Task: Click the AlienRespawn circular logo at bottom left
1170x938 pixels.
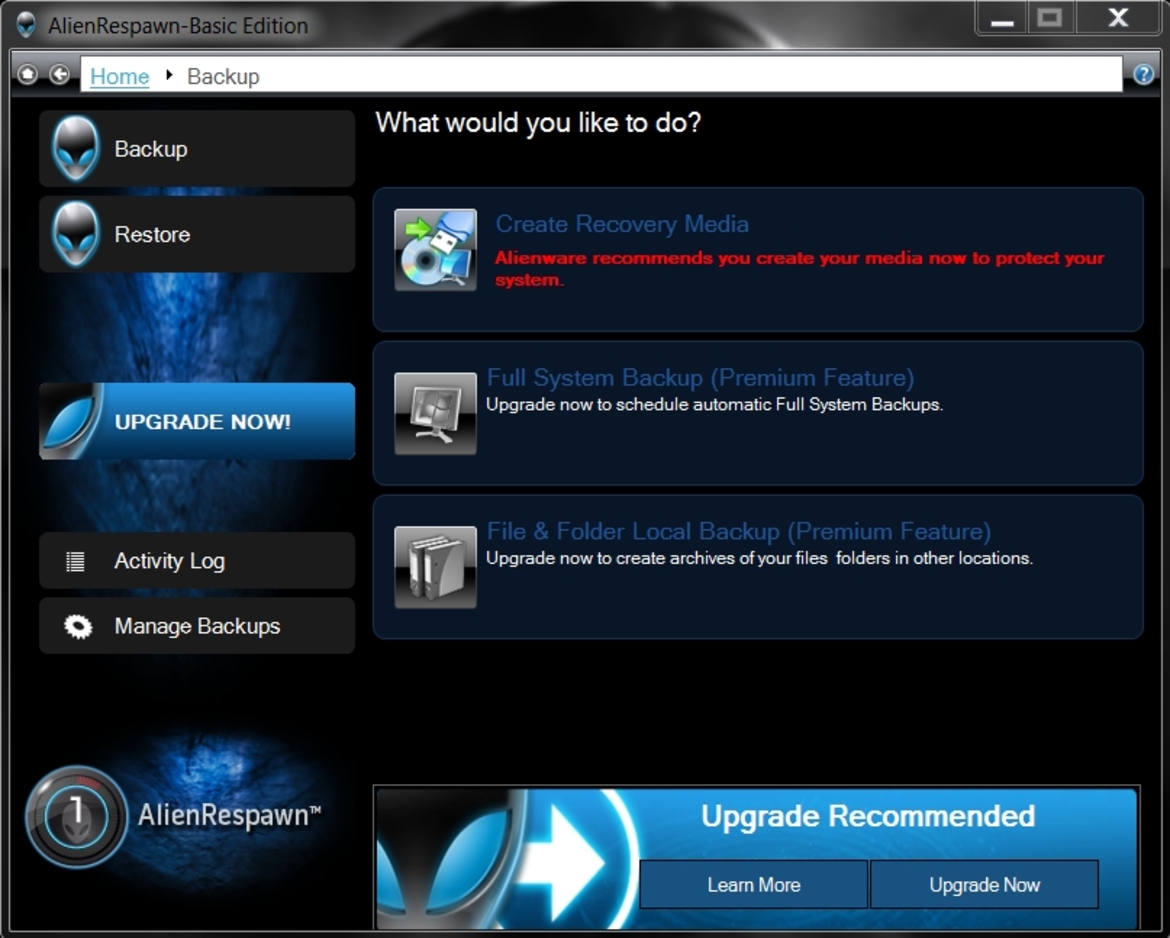Action: 76,816
